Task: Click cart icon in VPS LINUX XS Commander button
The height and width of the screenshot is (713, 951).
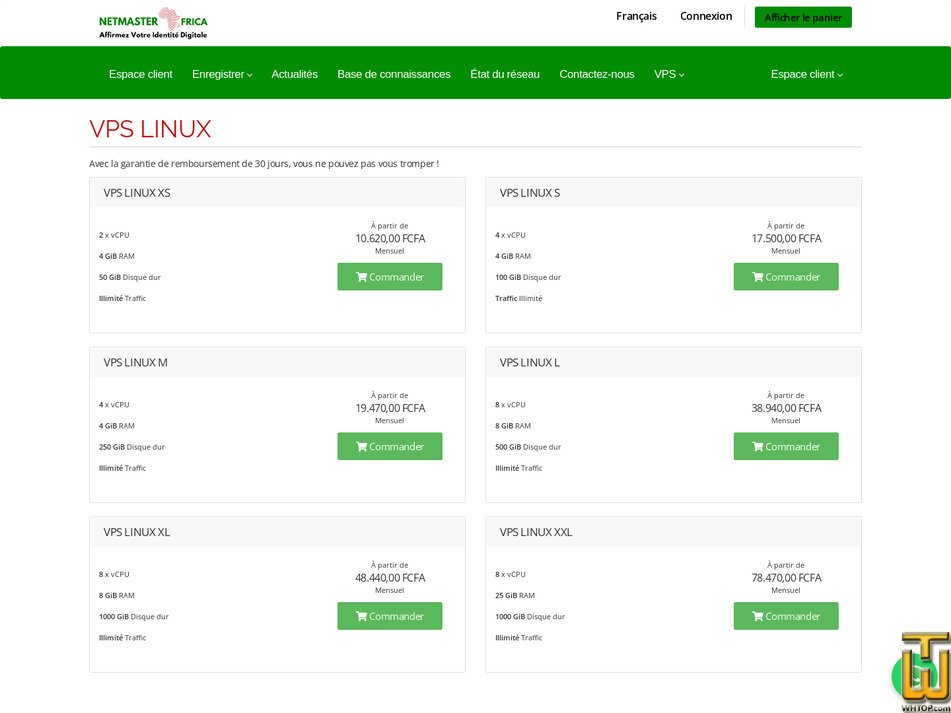Action: pyautogui.click(x=361, y=277)
